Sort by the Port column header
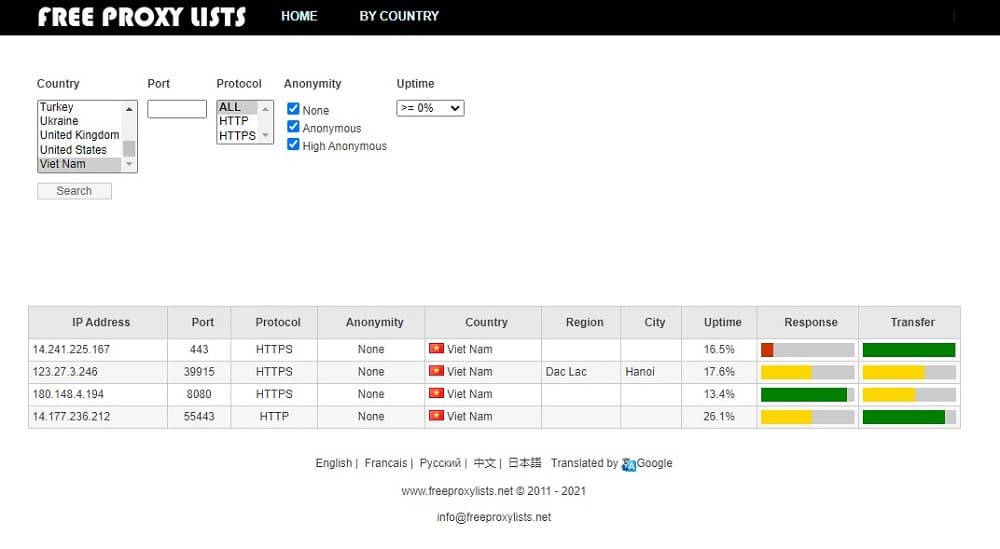 coord(203,323)
